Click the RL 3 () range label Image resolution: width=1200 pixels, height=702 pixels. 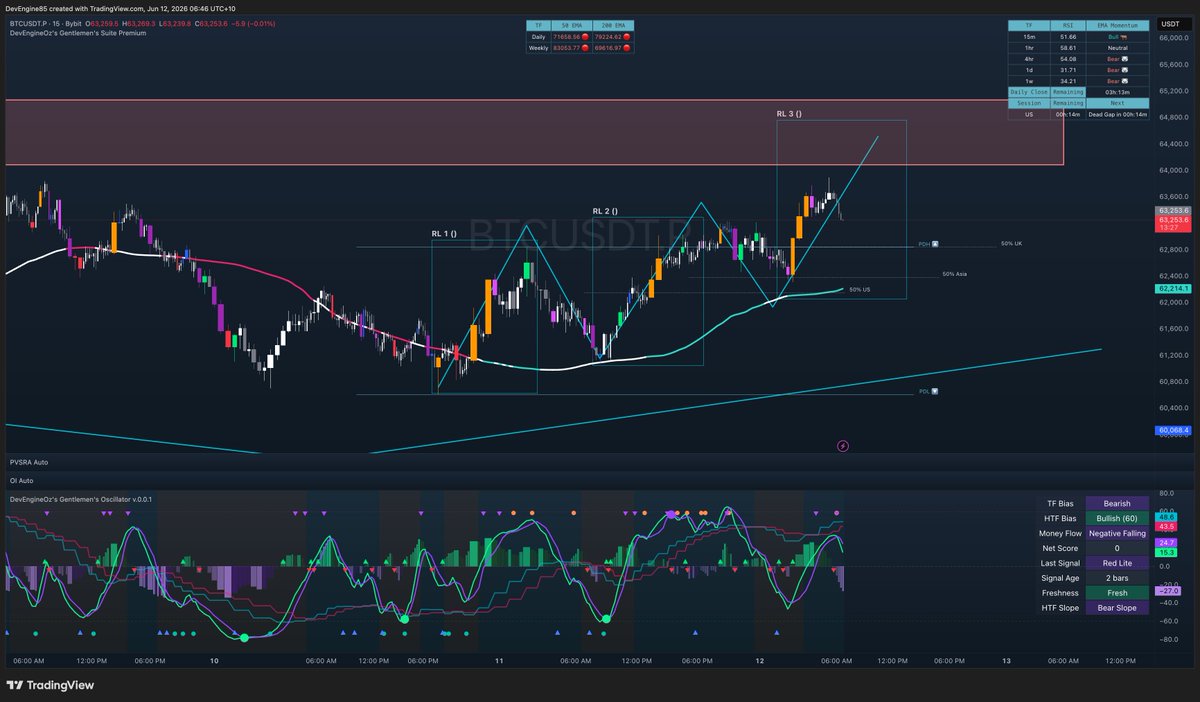(789, 114)
